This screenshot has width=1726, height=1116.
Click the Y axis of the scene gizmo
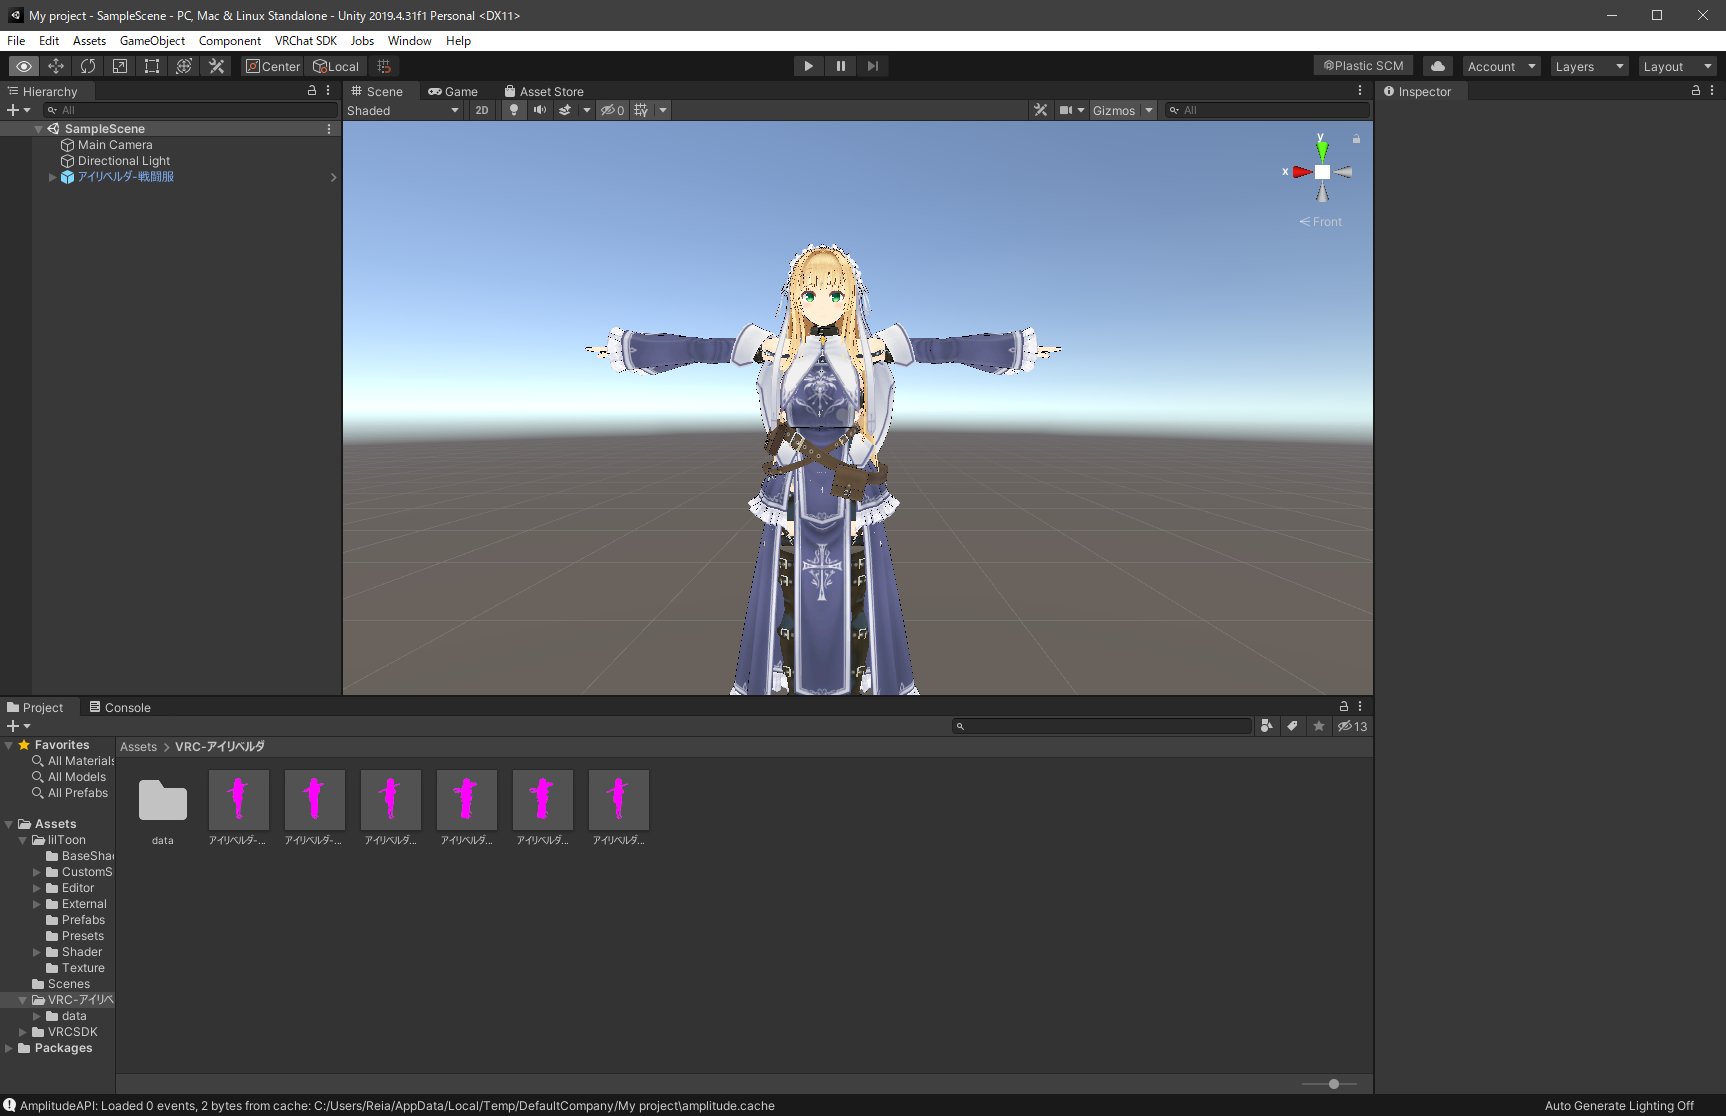click(1322, 151)
